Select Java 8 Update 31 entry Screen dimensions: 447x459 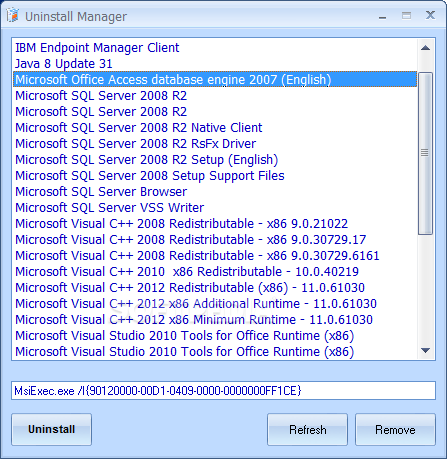(x=215, y=64)
